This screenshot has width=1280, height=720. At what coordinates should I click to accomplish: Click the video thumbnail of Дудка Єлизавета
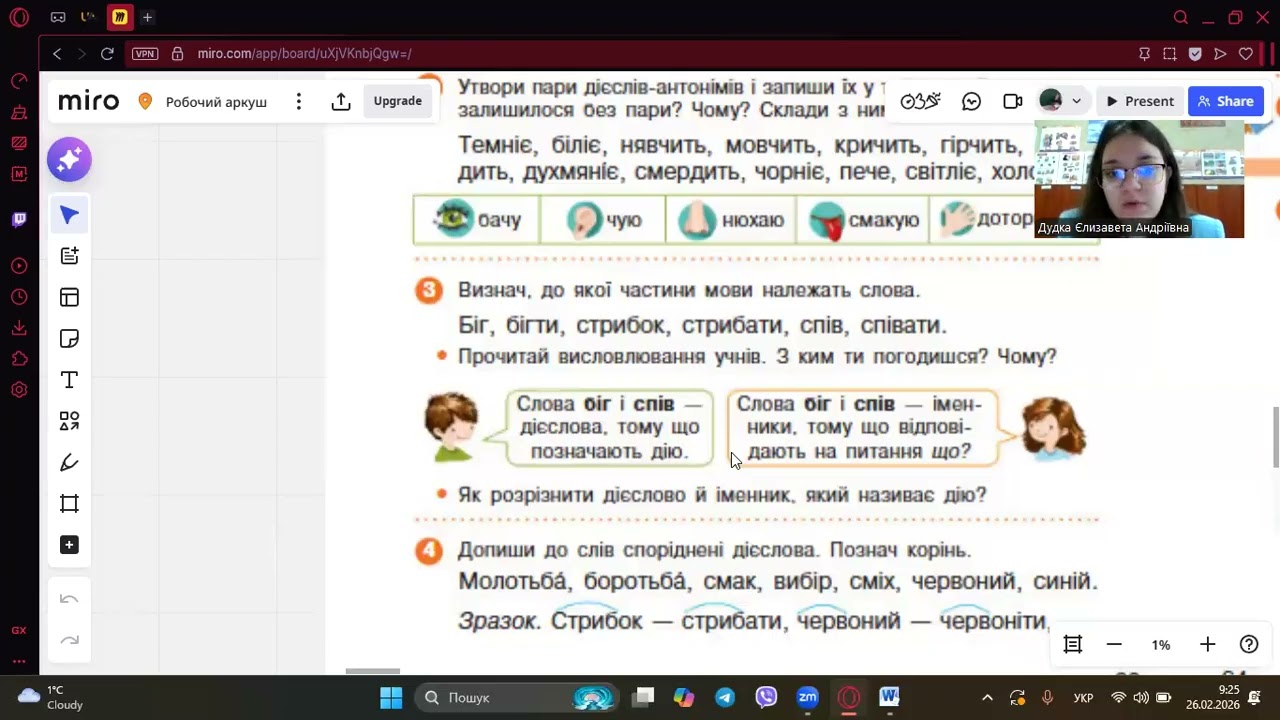[1139, 179]
